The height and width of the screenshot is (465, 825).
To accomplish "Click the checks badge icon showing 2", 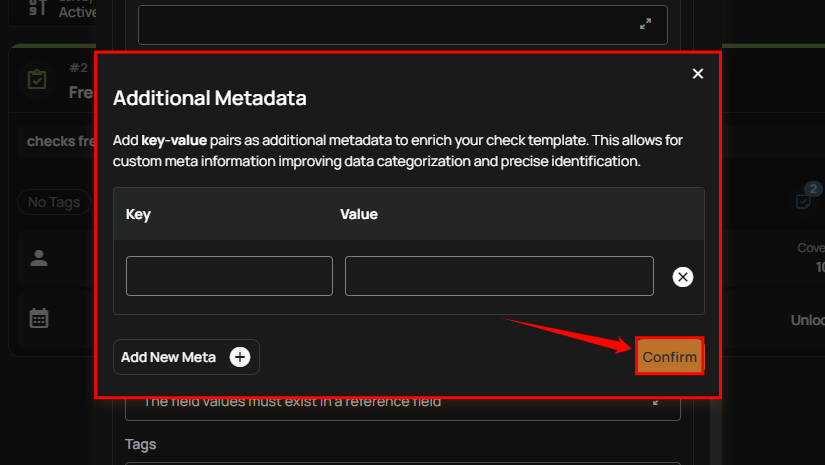I will click(x=805, y=199).
